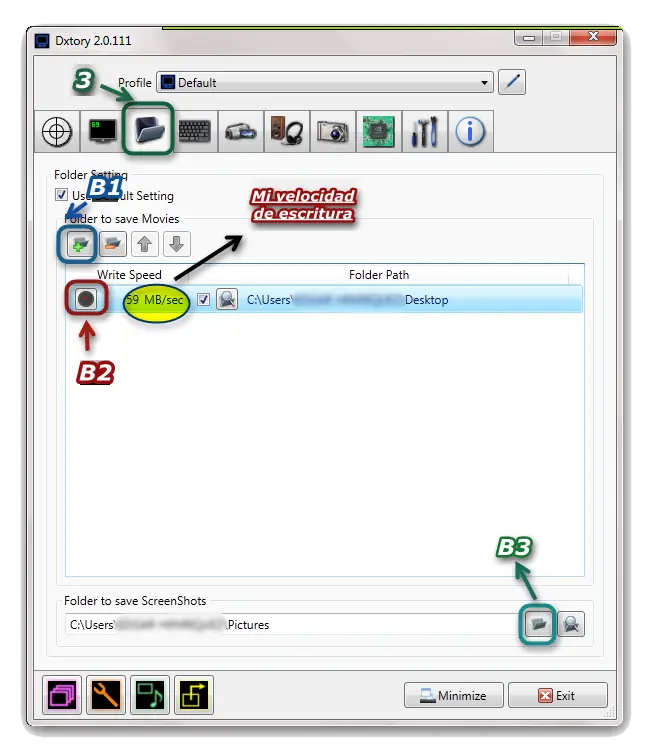Viewport: 650px width, 753px height.
Task: Open the Folder settings tab
Action: coord(148,130)
